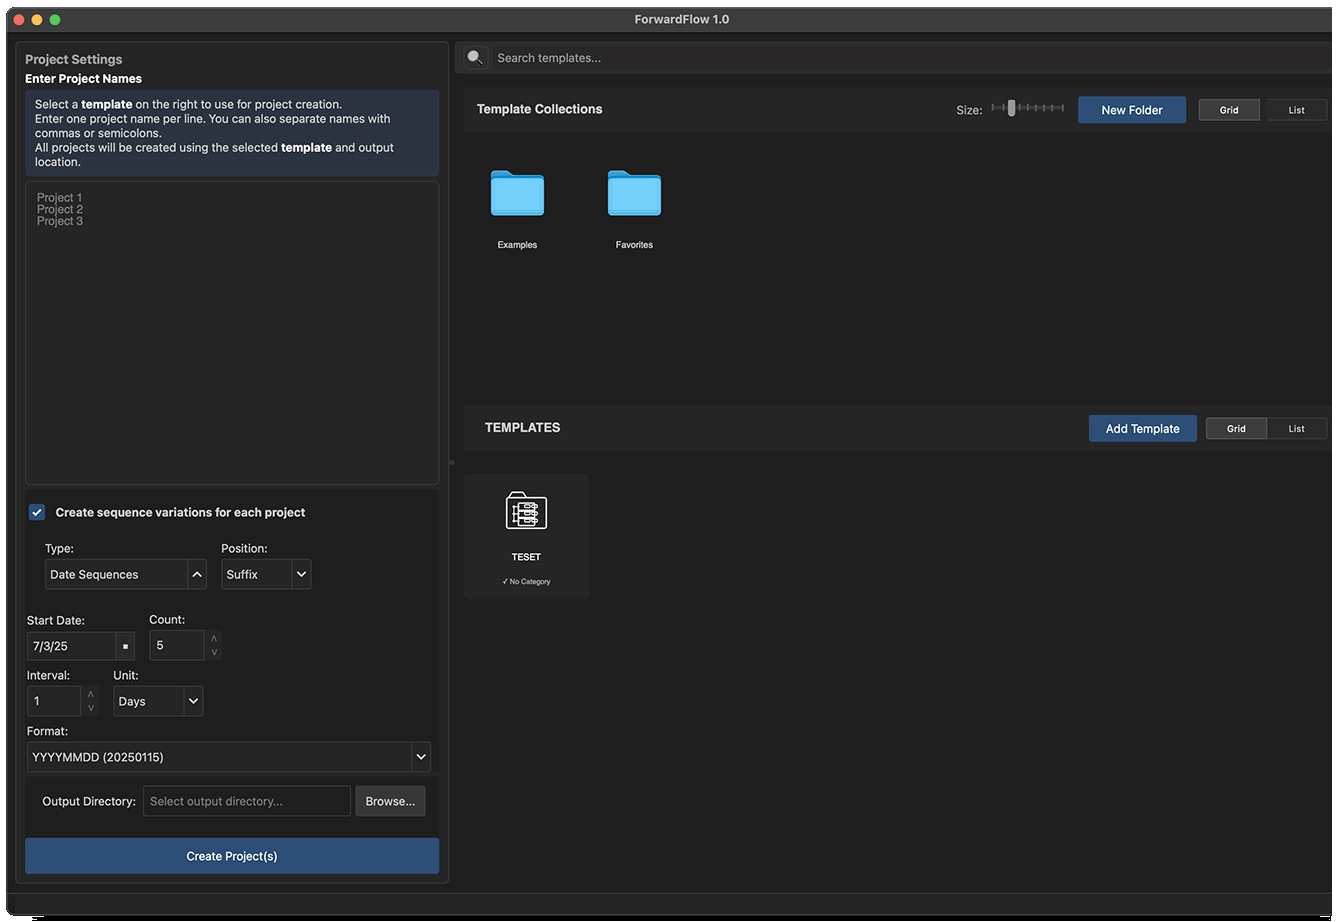The height and width of the screenshot is (922, 1339).
Task: Expand the Format YYYYMMDD dropdown
Action: coord(420,757)
